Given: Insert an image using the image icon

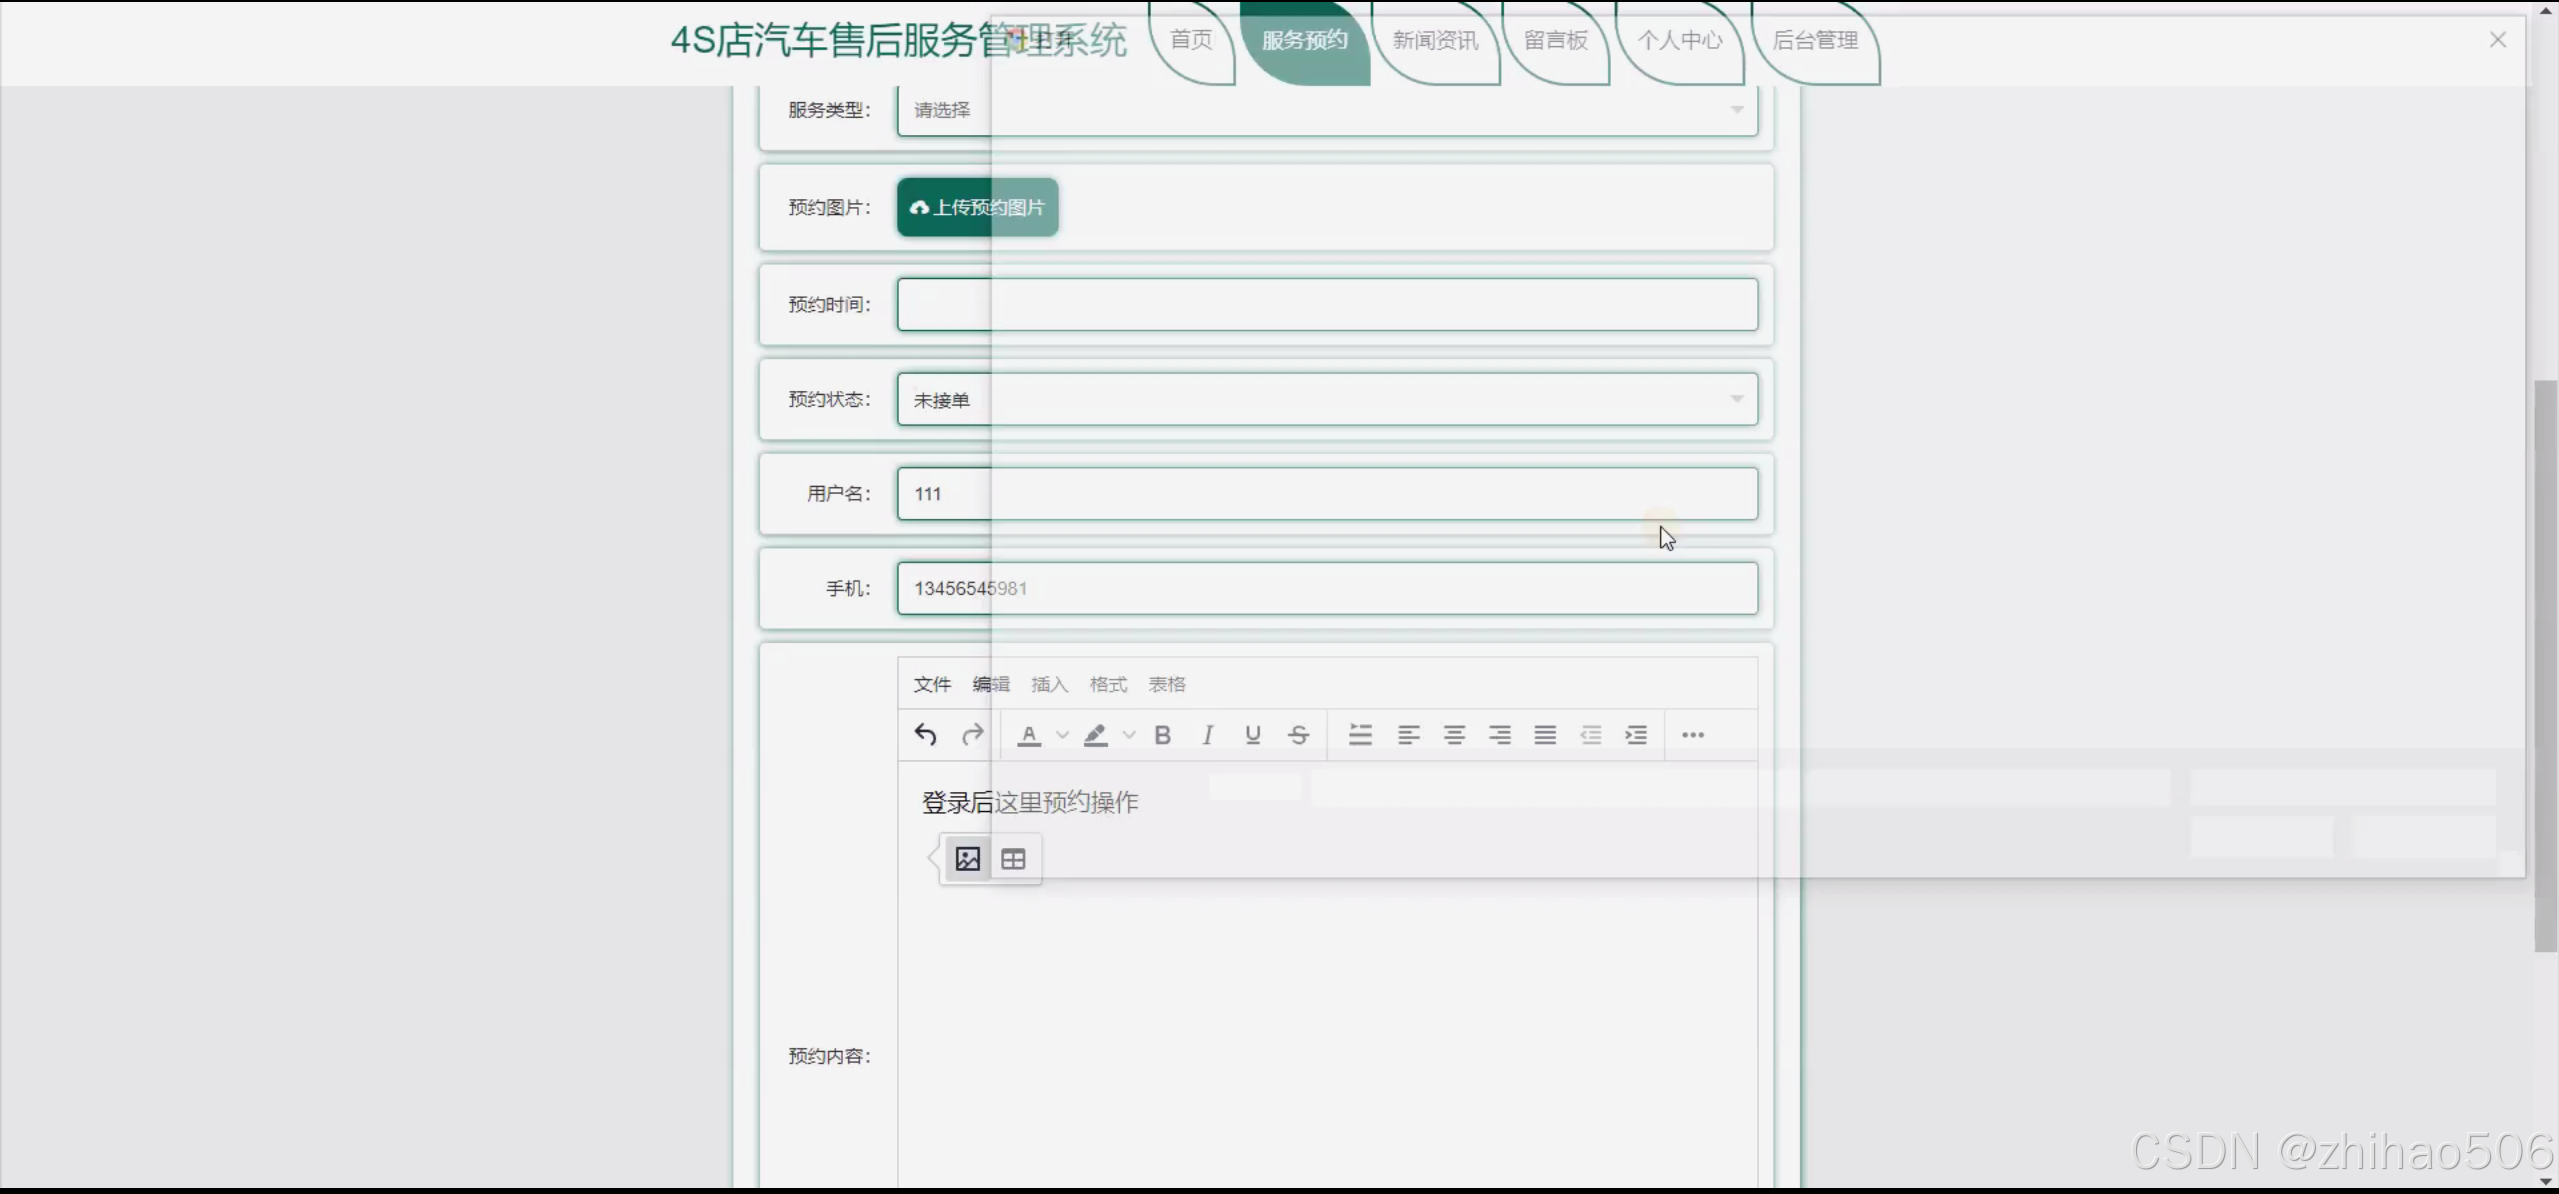Looking at the screenshot, I should click(966, 857).
